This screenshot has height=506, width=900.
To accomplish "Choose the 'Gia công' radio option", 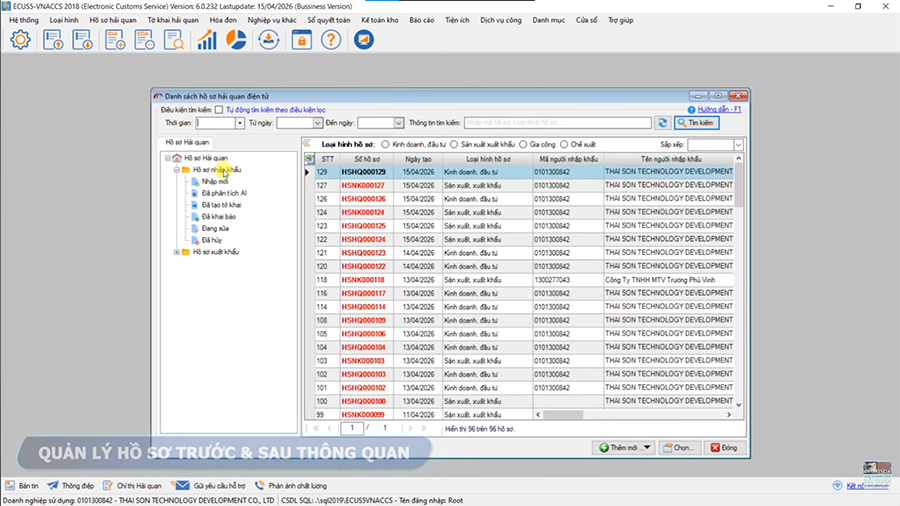I will click(522, 145).
